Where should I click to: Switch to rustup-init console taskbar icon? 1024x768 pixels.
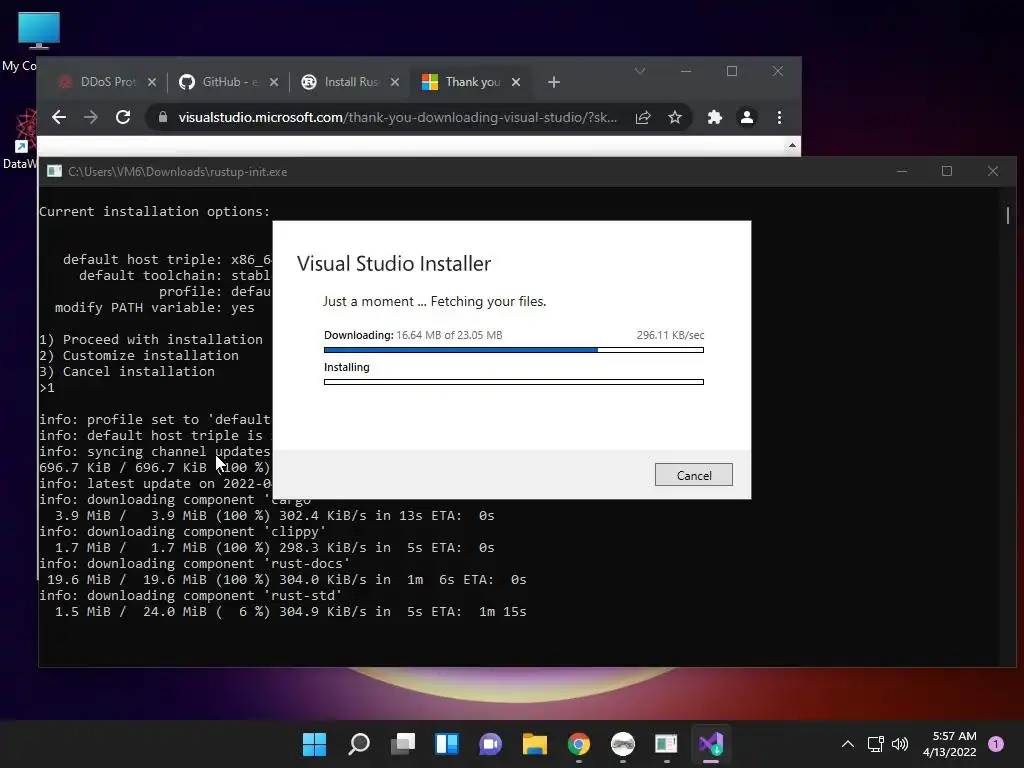click(666, 743)
